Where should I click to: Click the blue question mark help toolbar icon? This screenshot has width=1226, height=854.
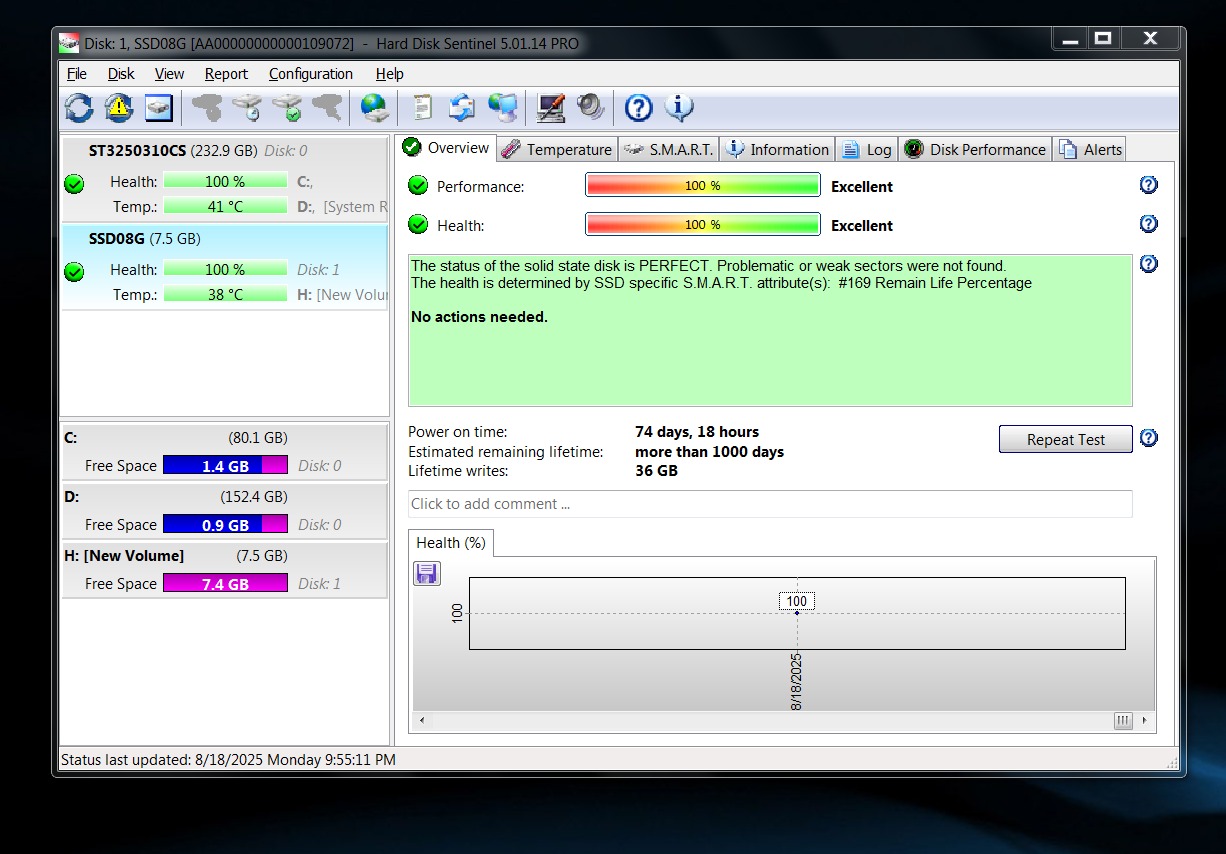[x=638, y=108]
